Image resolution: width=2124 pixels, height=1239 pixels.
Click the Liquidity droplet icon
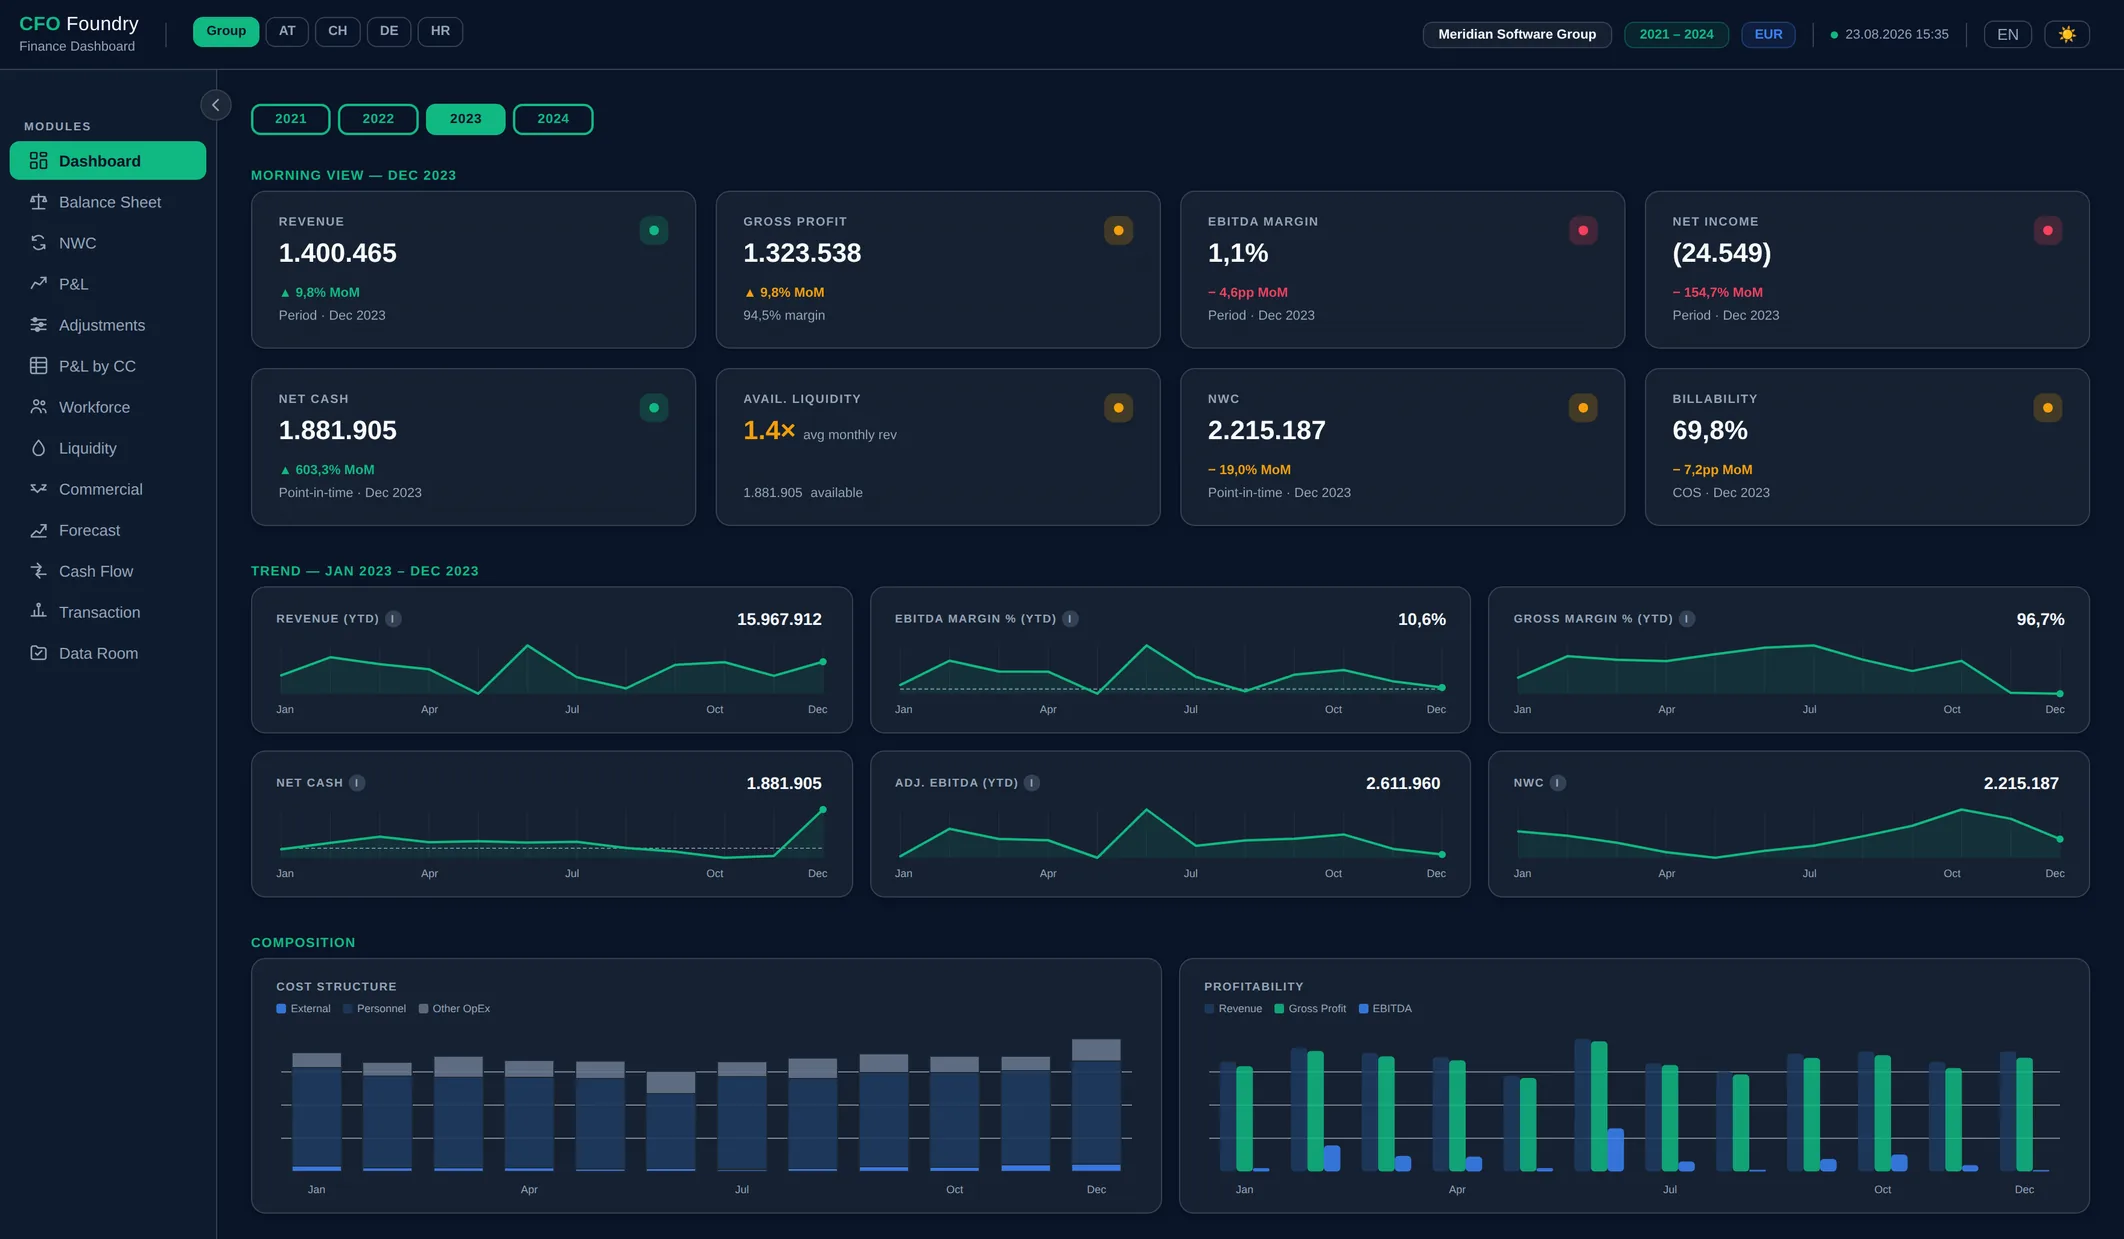pos(38,448)
